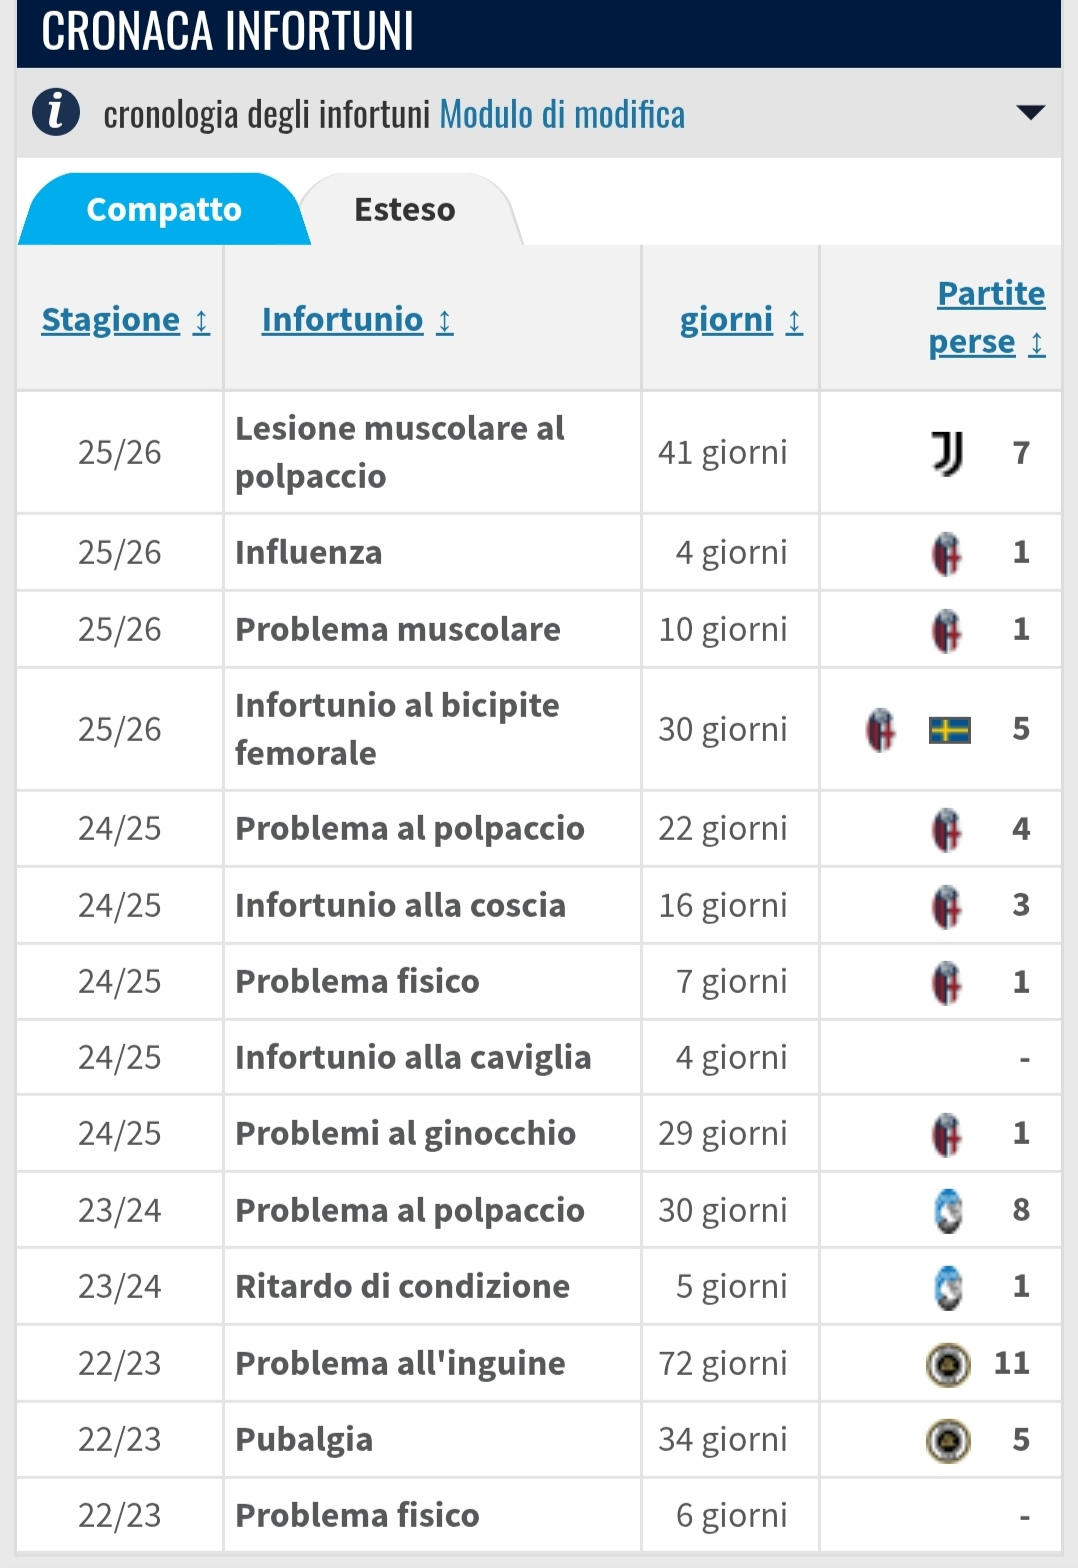Click the Lesione muscolare al polpaccio entry
The image size is (1078, 1568).
[400, 452]
